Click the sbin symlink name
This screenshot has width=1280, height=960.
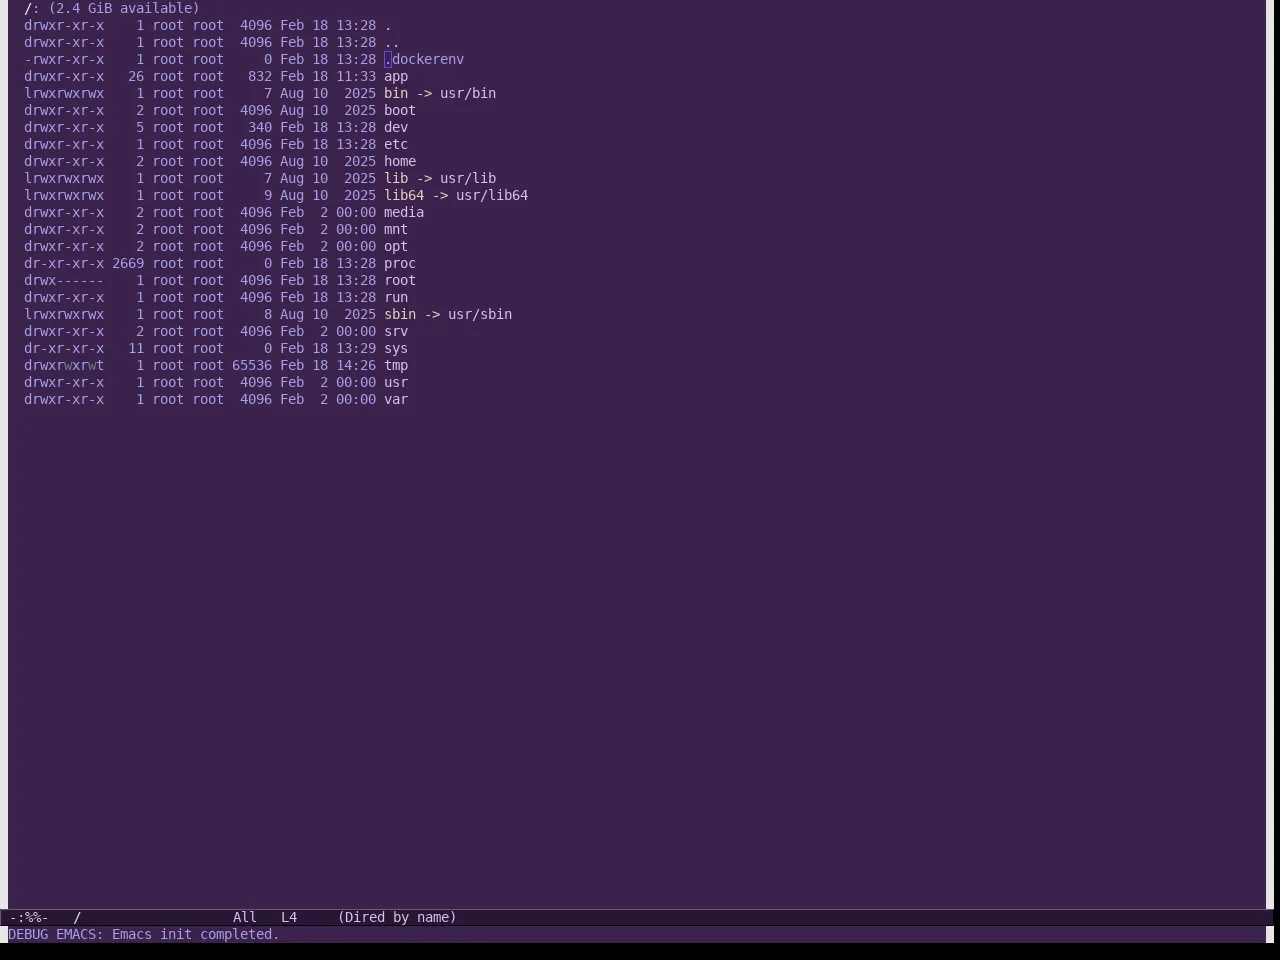click(x=400, y=314)
